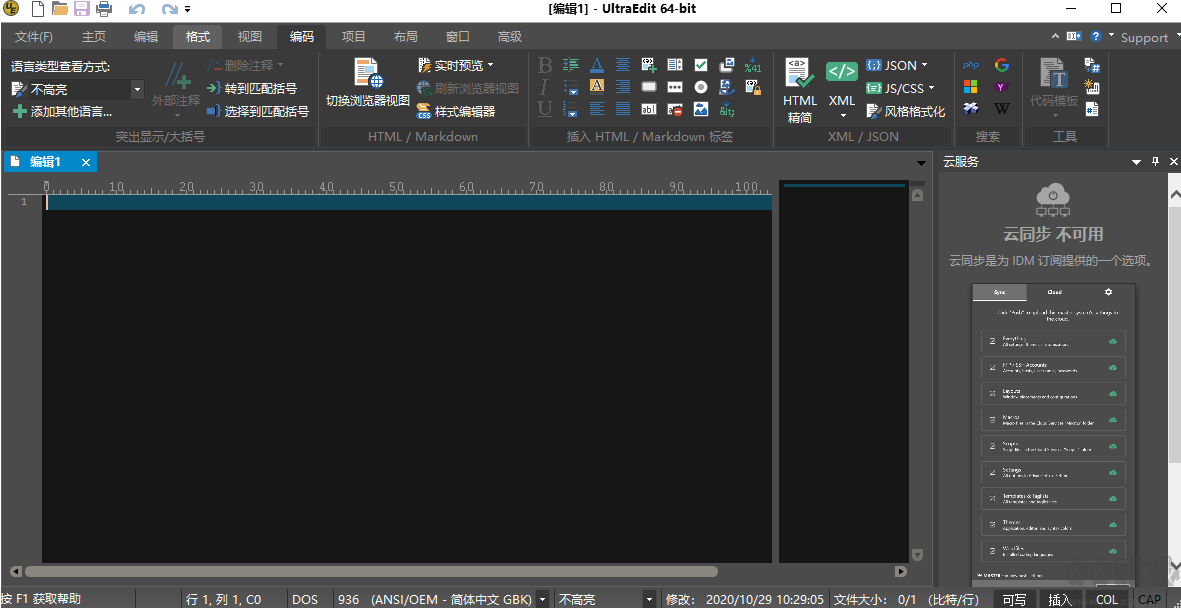Click the 风格格式化 button
This screenshot has width=1181, height=608.
[907, 111]
